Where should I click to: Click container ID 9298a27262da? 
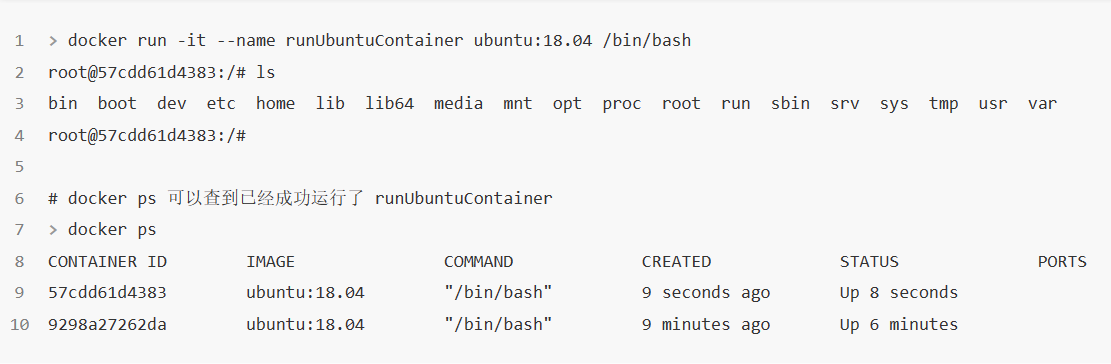point(108,324)
